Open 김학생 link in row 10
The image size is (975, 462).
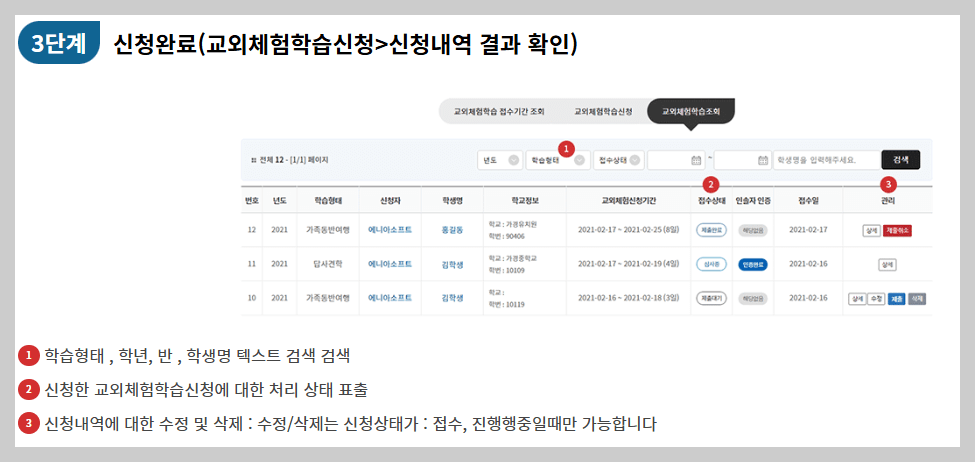click(453, 298)
